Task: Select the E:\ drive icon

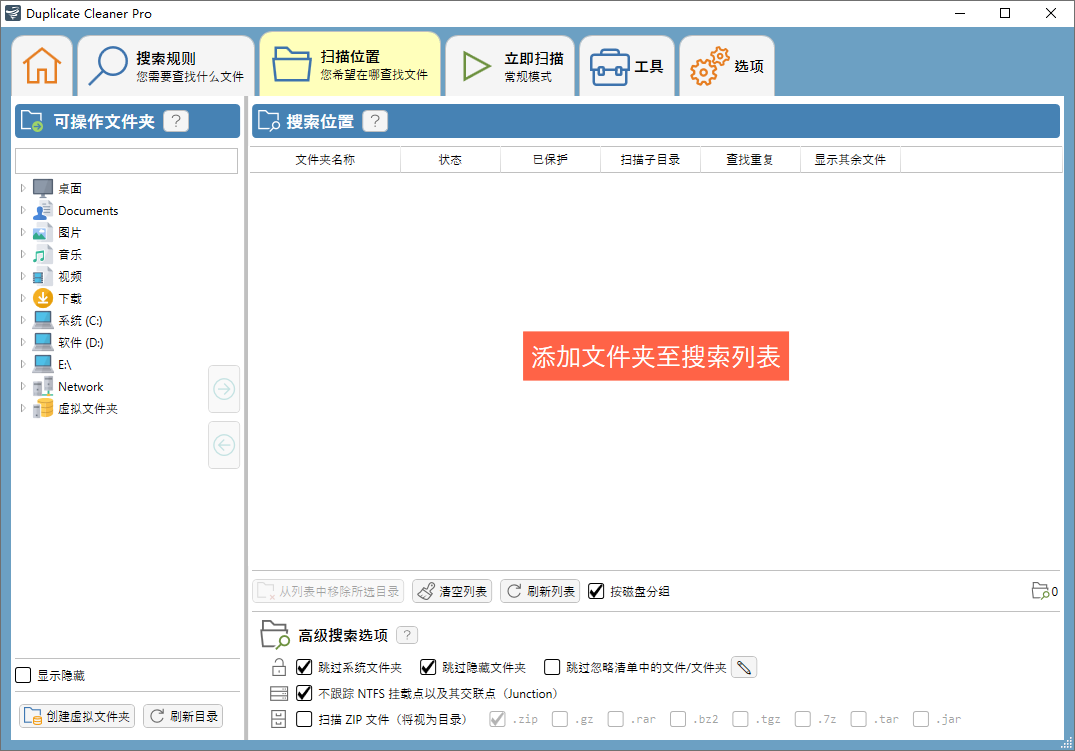Action: tap(43, 364)
